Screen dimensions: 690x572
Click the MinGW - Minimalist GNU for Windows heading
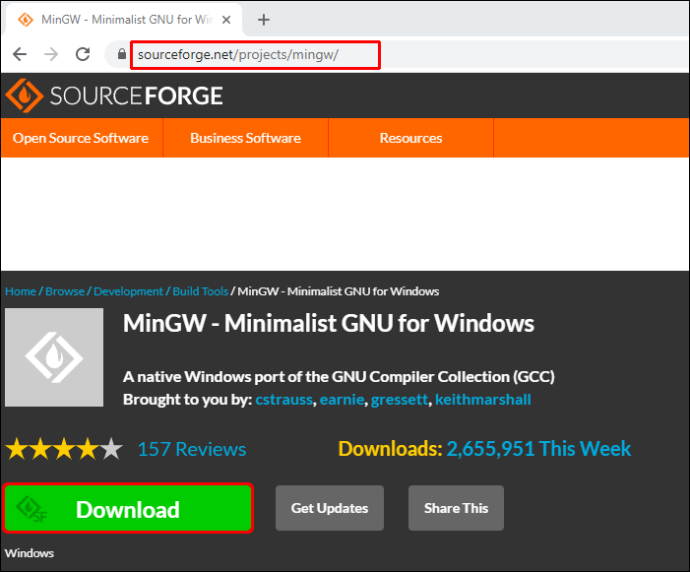328,323
